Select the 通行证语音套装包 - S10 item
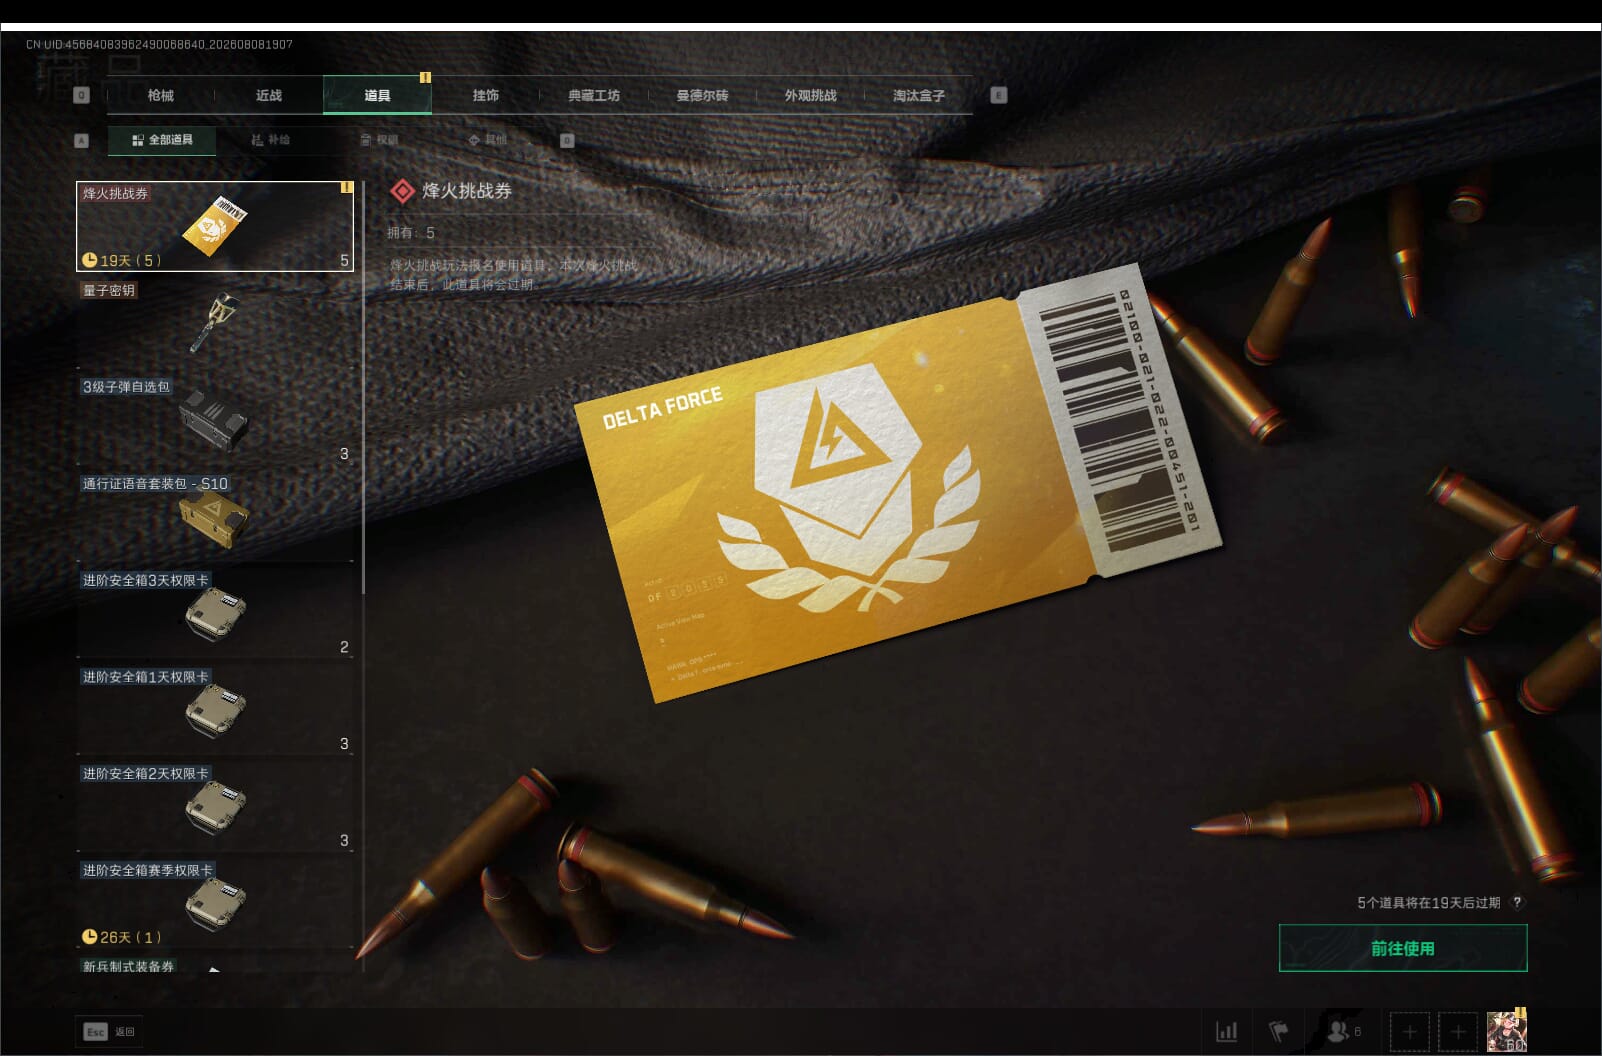 click(215, 516)
